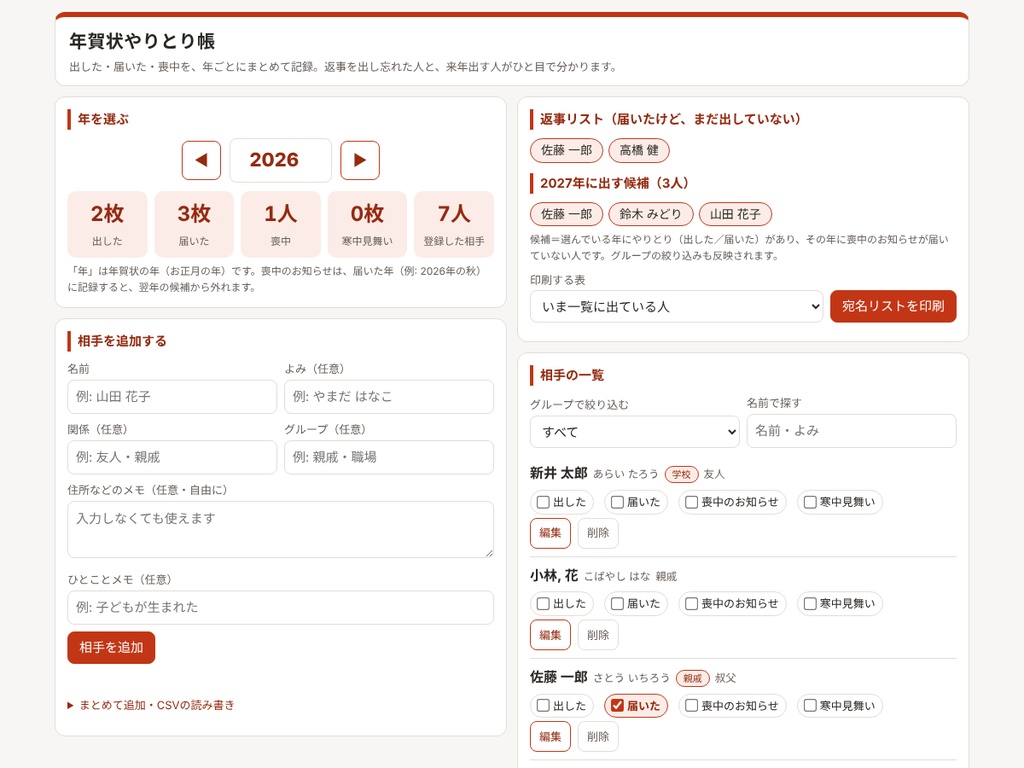The height and width of the screenshot is (768, 1024).
Task: Go to the previous year with left arrow
Action: coord(201,160)
